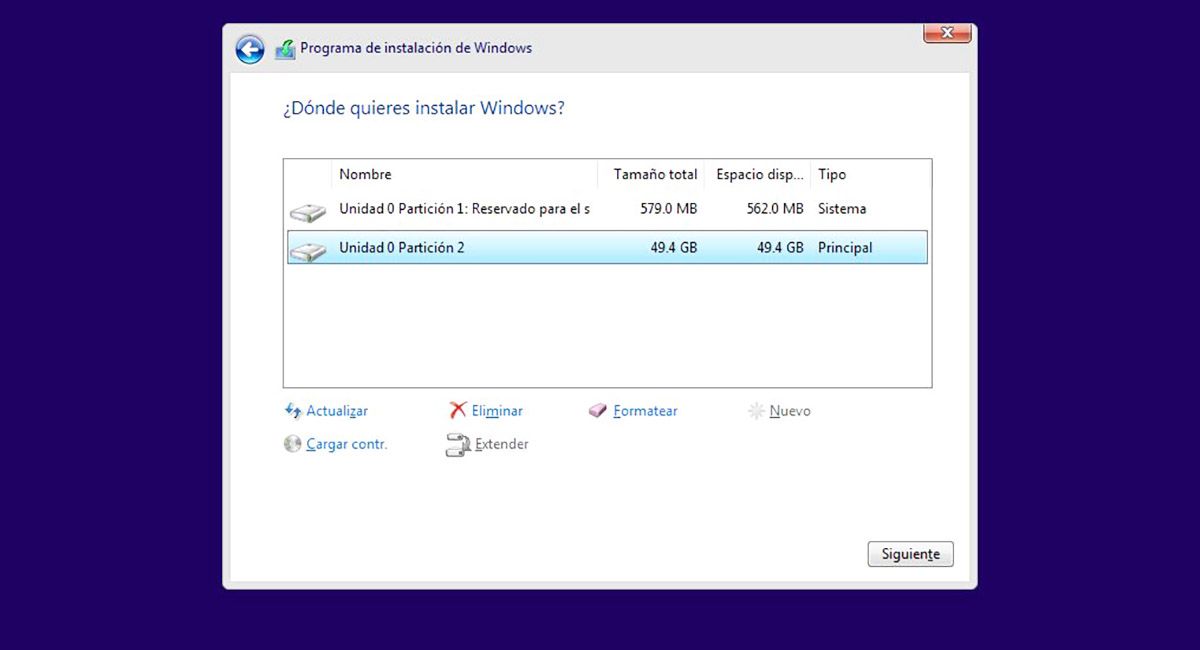Click the Windows setup icon in title bar
The width and height of the screenshot is (1200, 650).
285,49
